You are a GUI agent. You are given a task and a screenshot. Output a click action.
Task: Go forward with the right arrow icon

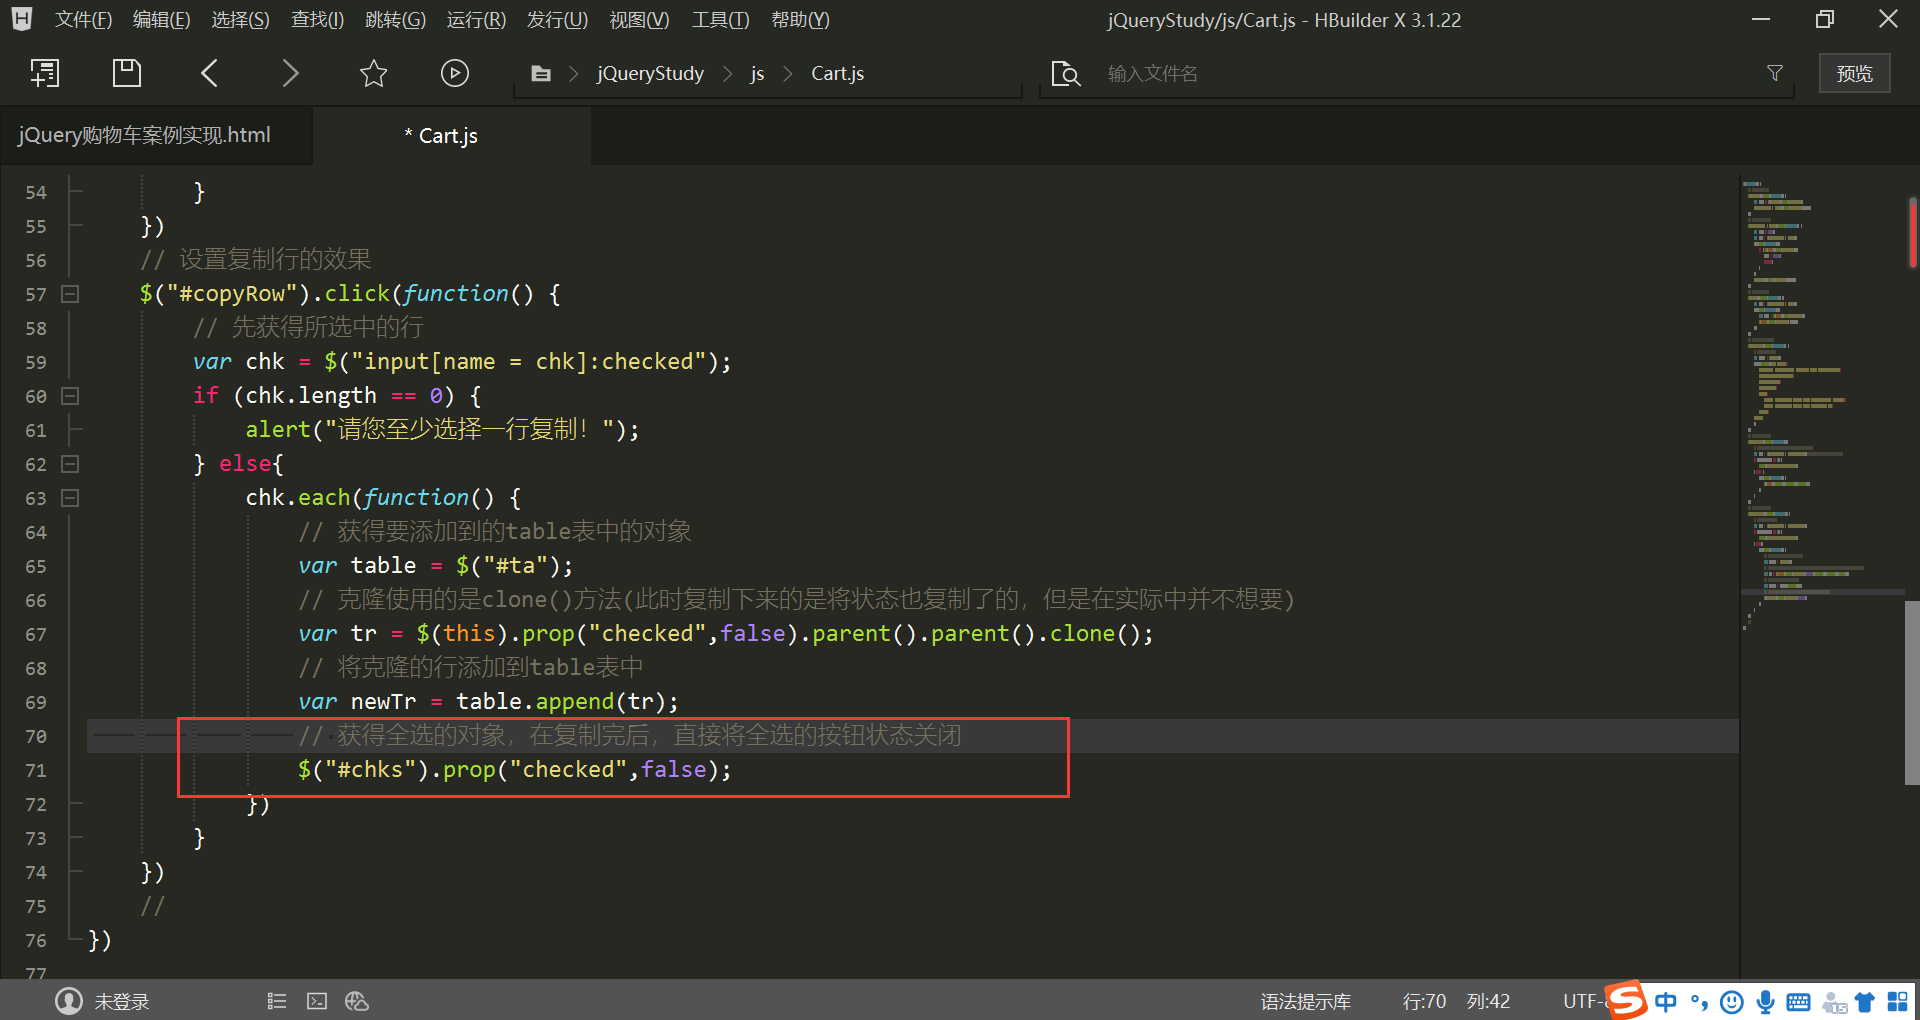tap(290, 73)
